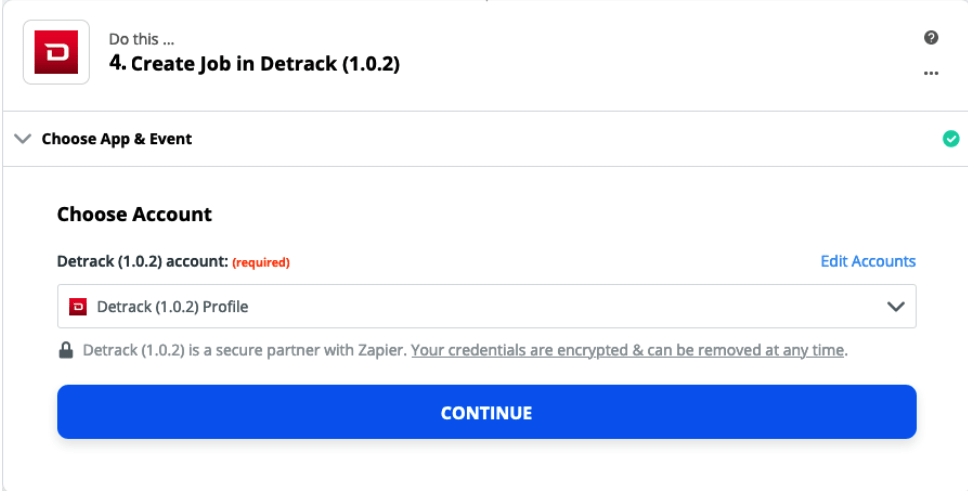Click the green checkmark status icon
The height and width of the screenshot is (491, 968).
(951, 139)
